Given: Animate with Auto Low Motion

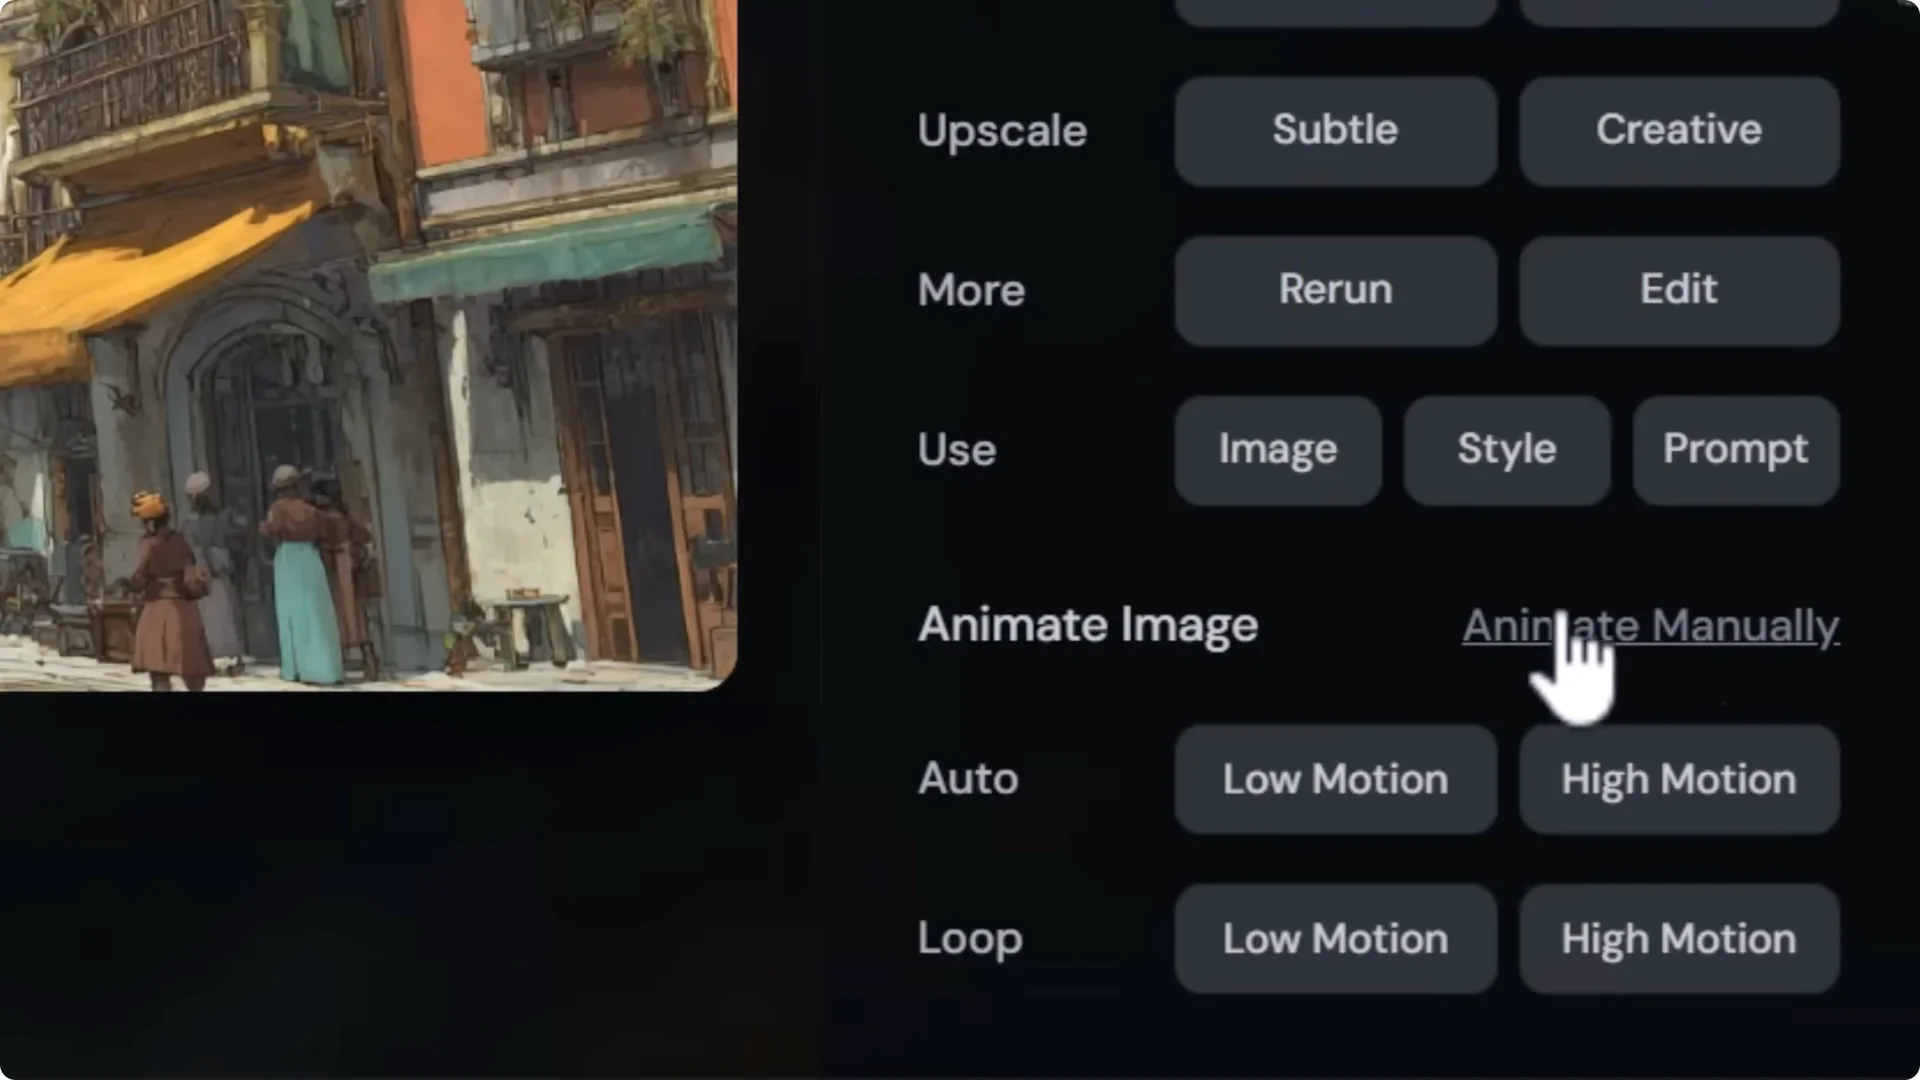Looking at the screenshot, I should click(1335, 779).
